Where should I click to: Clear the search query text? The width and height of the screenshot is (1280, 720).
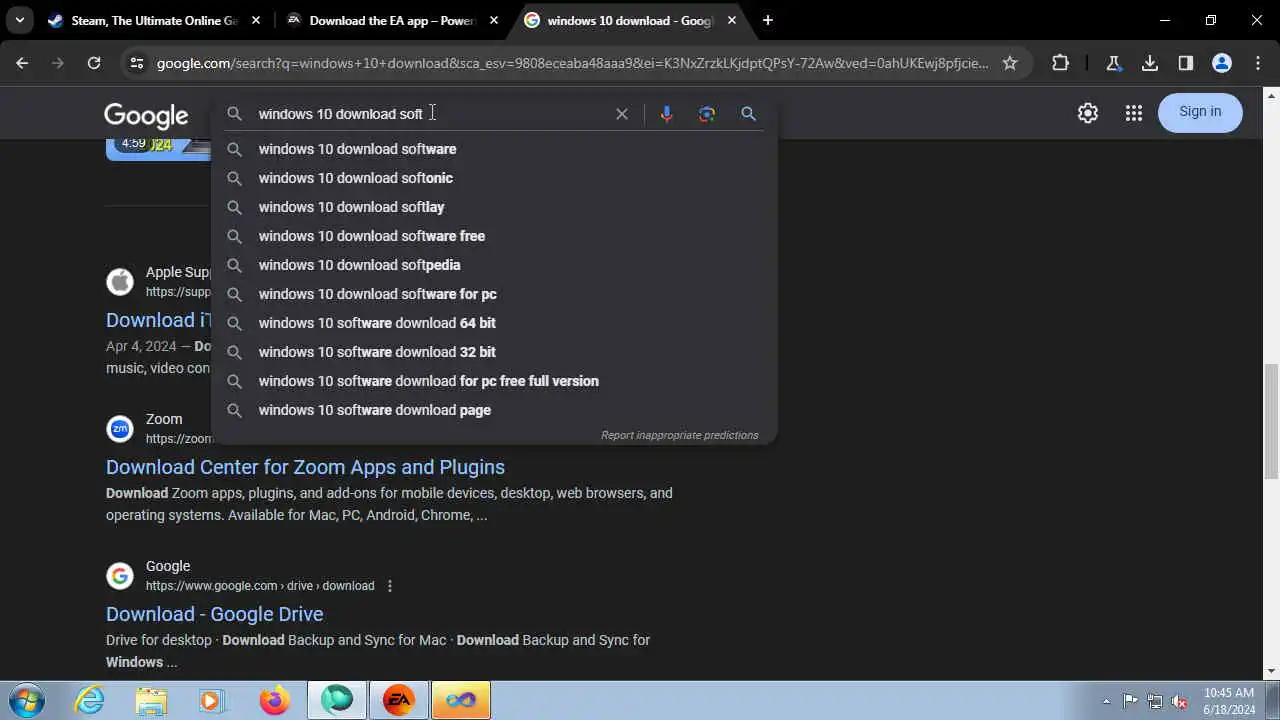(x=622, y=114)
